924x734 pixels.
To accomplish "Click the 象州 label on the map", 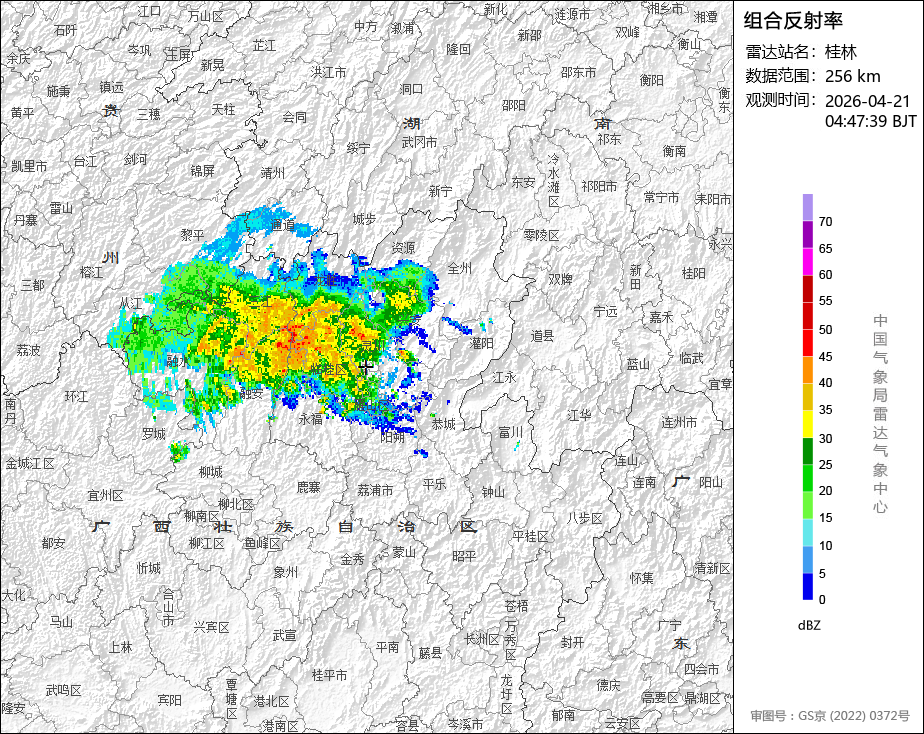I will (286, 572).
